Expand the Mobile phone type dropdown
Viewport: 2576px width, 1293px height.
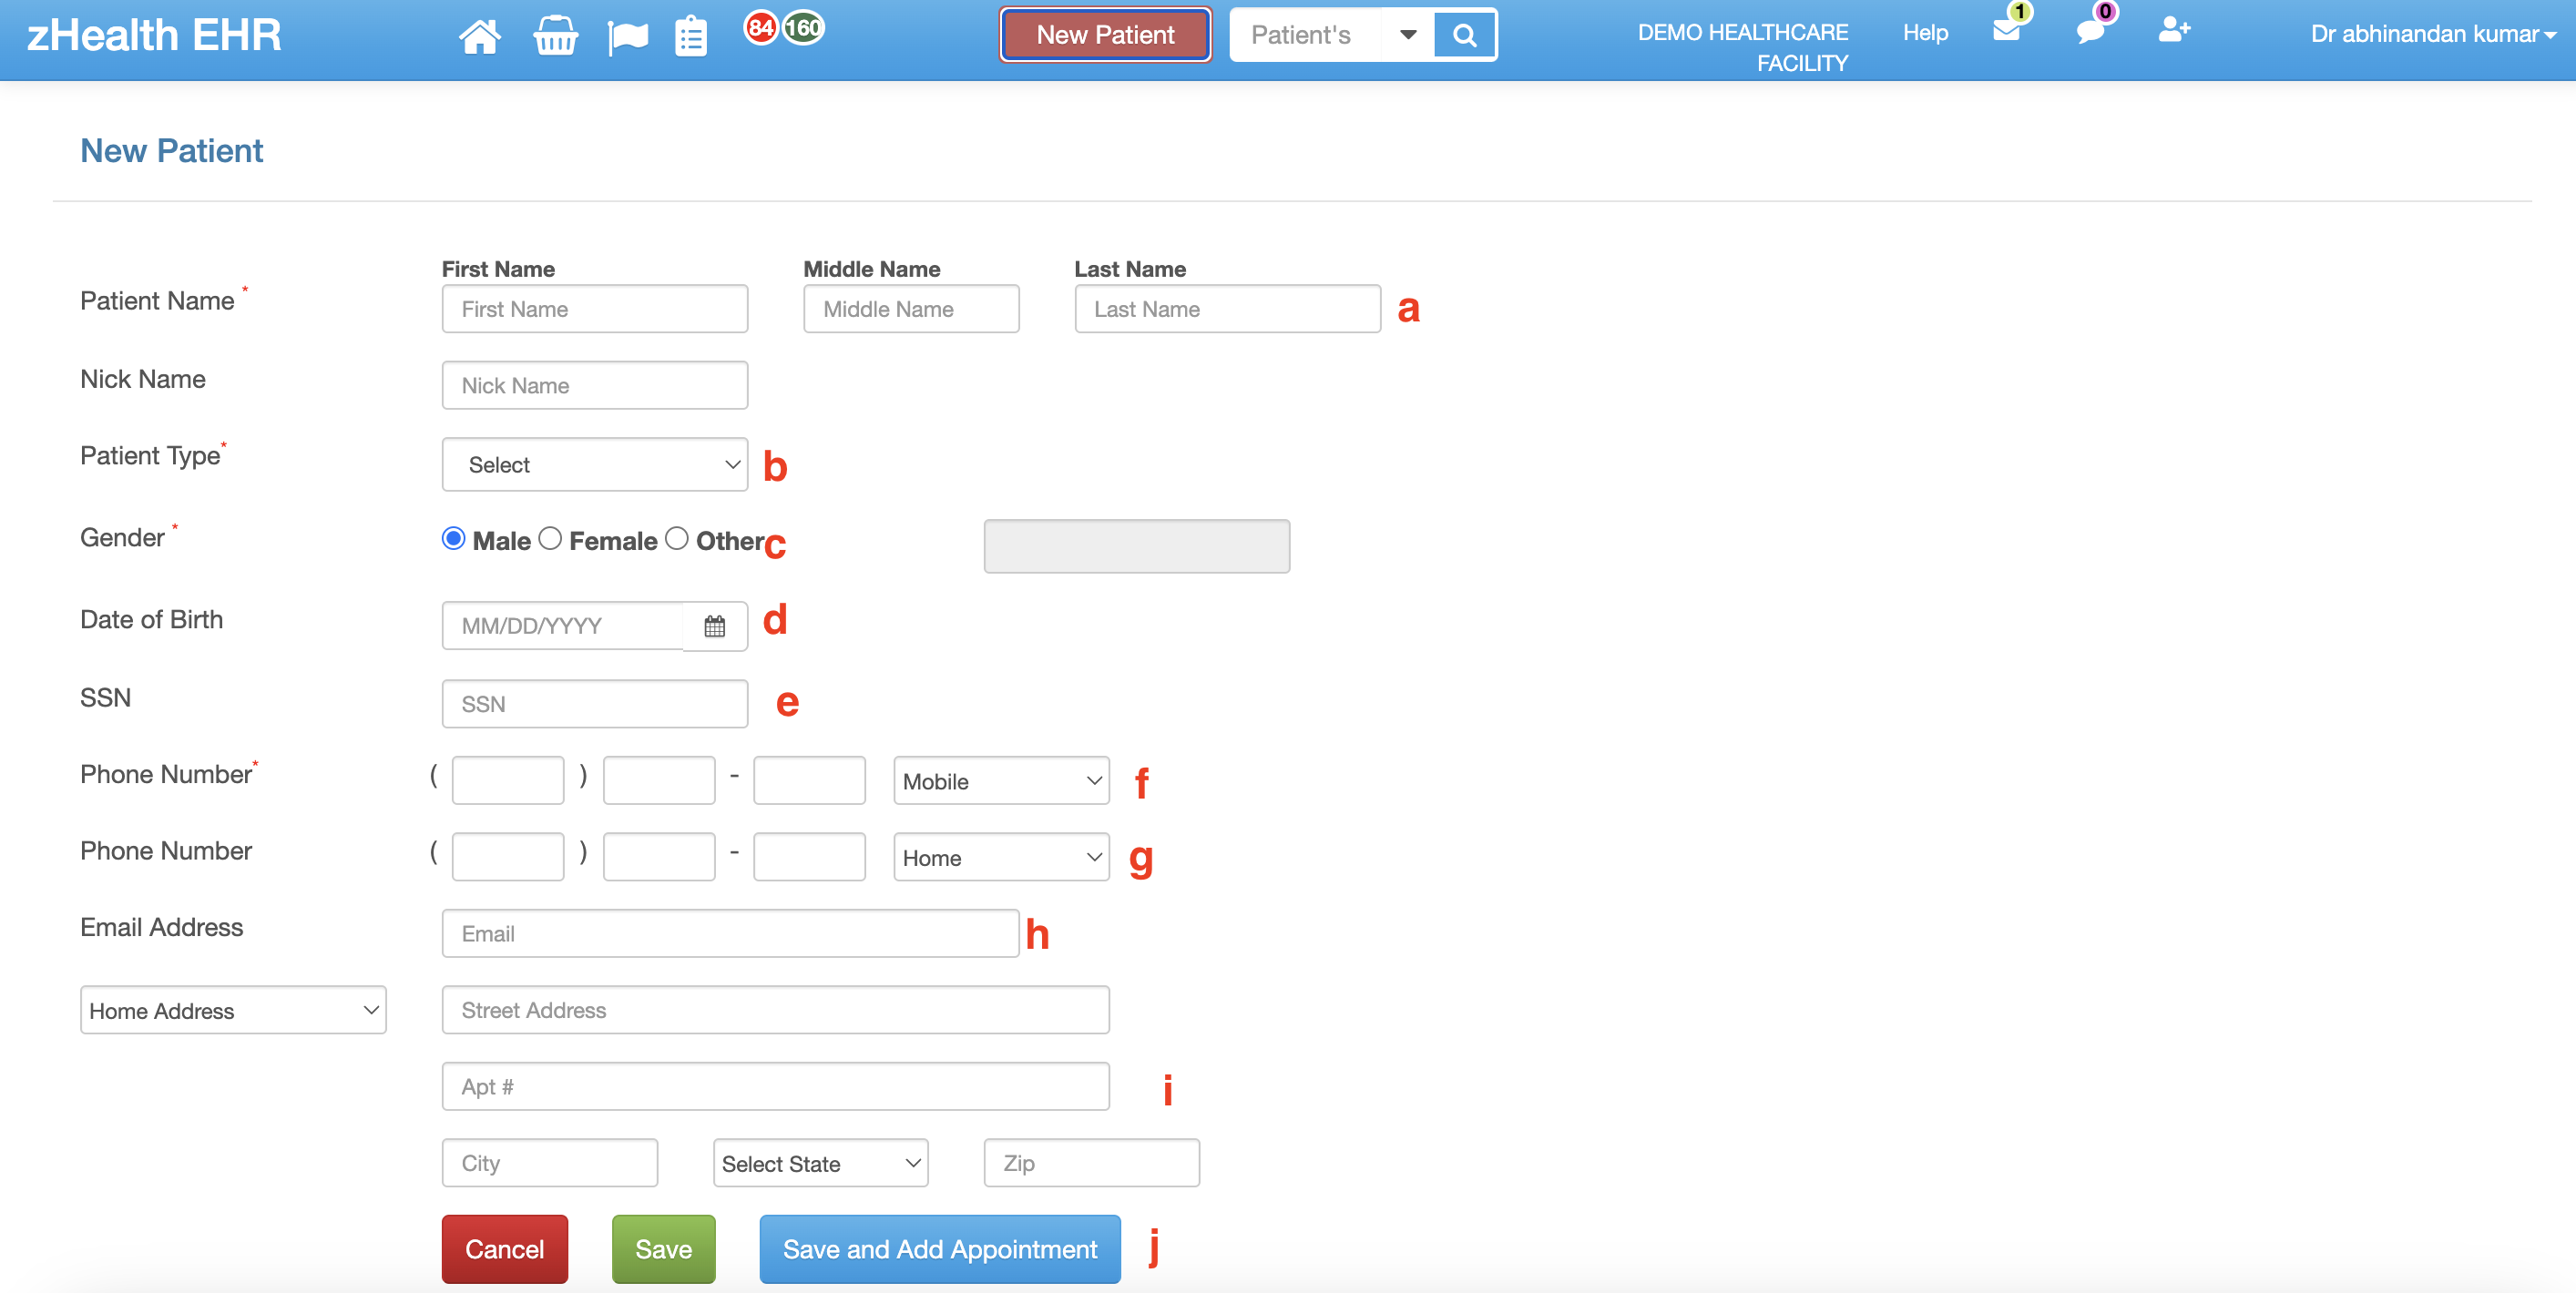click(1003, 779)
